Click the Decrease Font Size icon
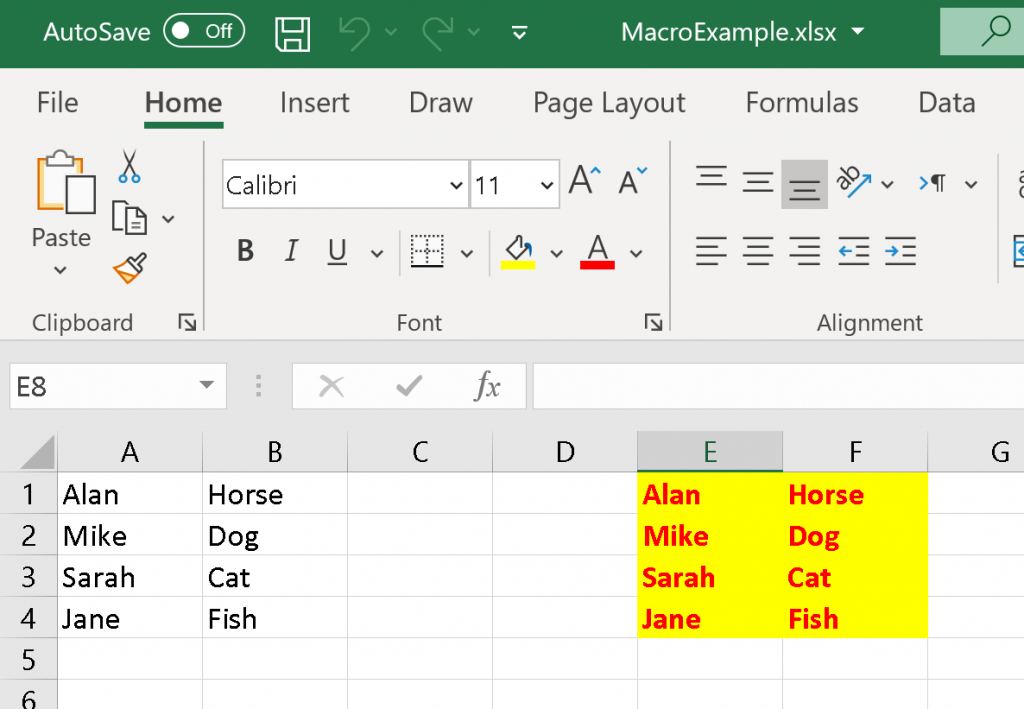Image resolution: width=1024 pixels, height=709 pixels. (x=633, y=182)
